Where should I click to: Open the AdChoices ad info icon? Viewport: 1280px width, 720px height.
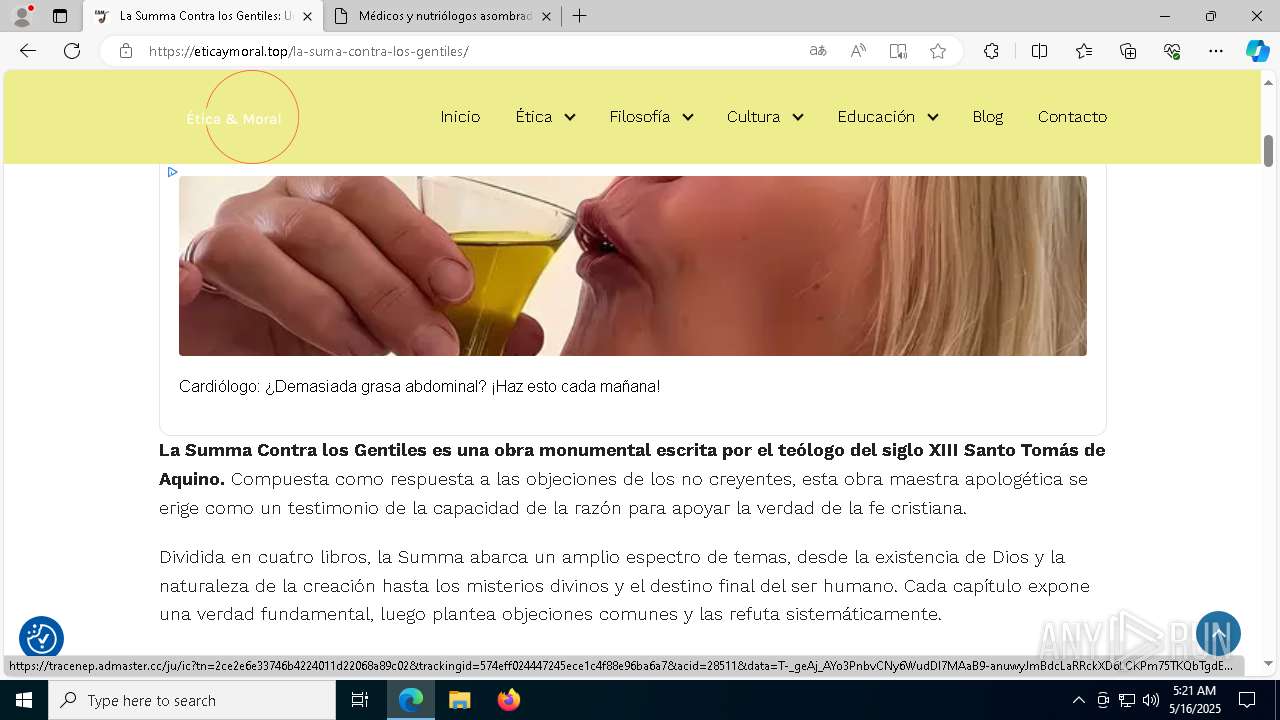pos(172,172)
